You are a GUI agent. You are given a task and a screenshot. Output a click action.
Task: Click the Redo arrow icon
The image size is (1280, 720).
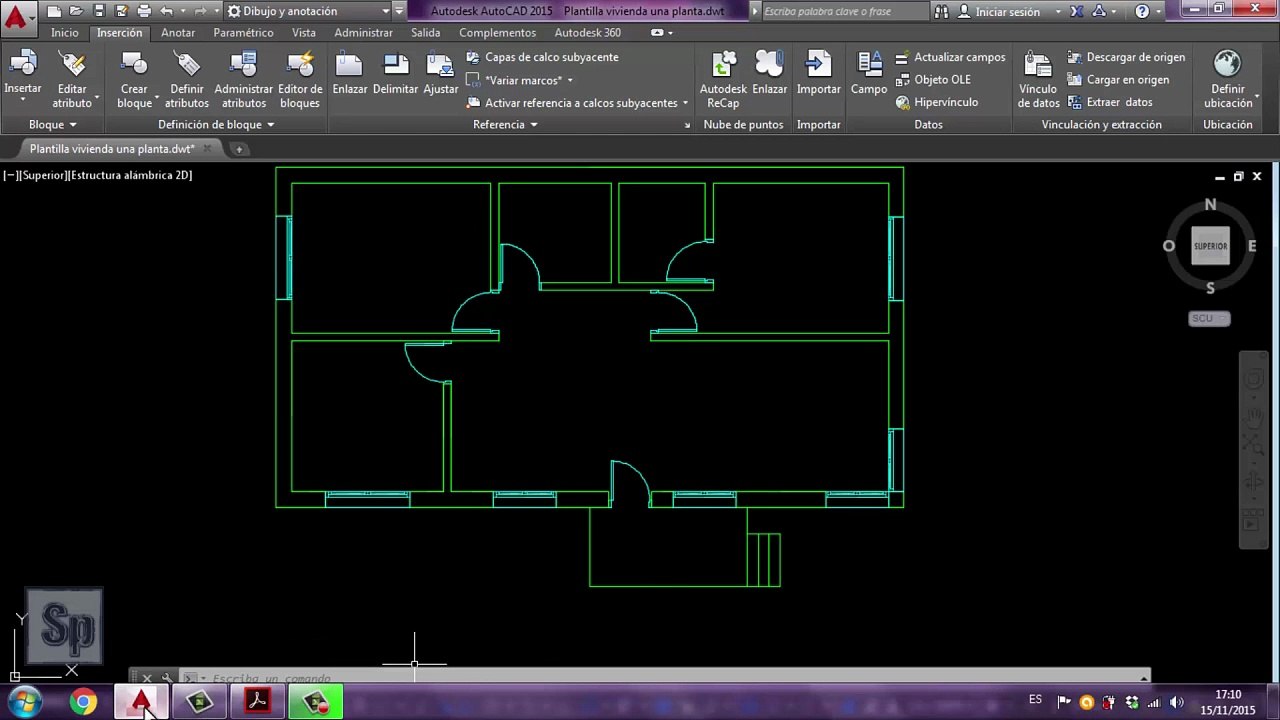pyautogui.click(x=201, y=11)
